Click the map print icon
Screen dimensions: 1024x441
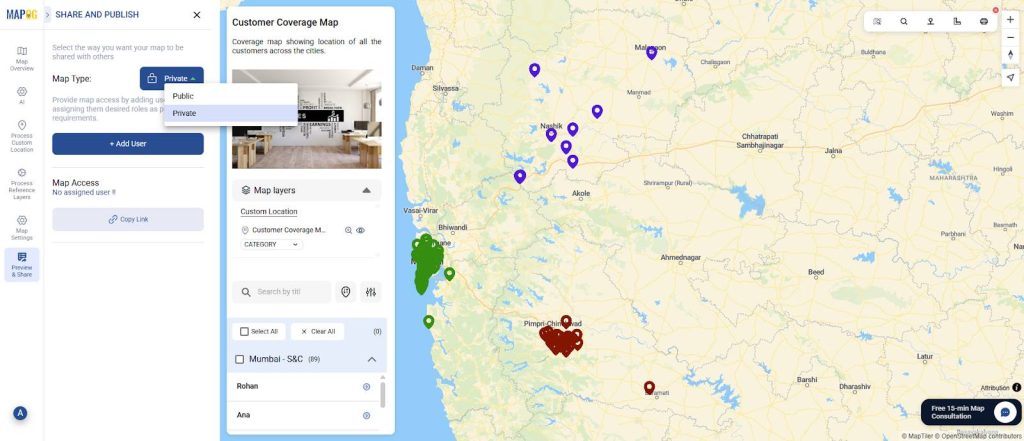984,21
